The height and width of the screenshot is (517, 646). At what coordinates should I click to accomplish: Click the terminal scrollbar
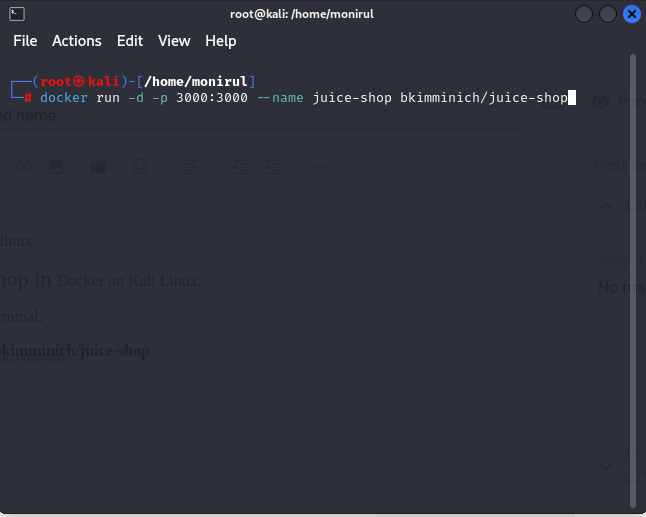tap(633, 281)
